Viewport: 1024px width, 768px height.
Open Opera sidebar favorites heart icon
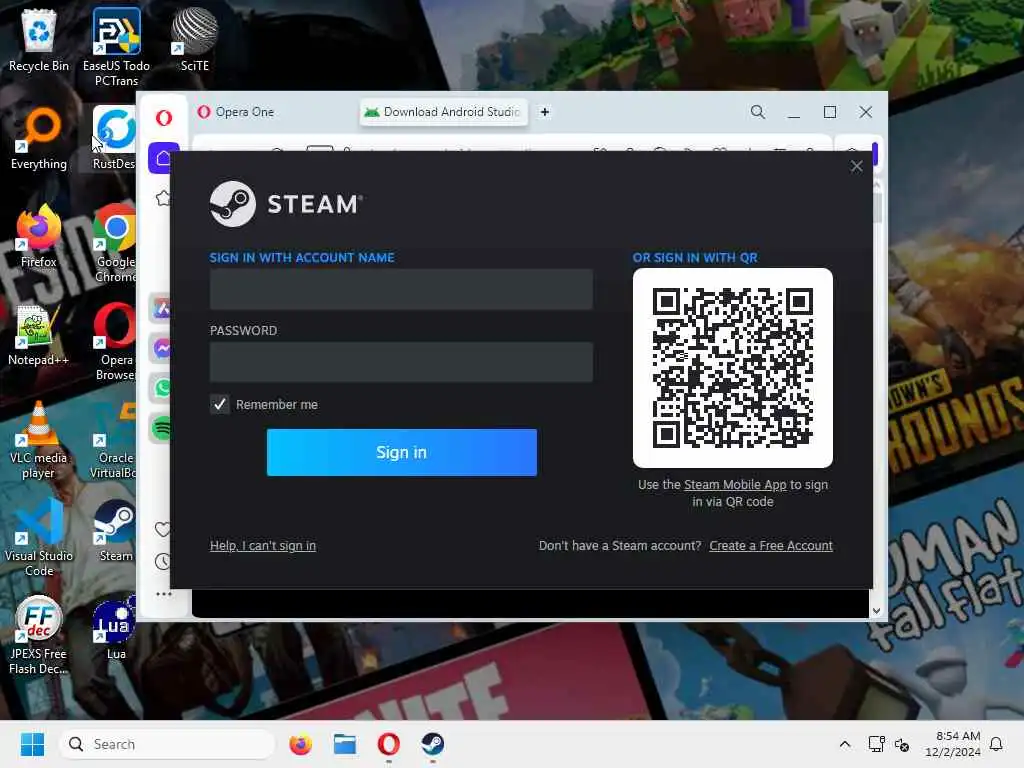(162, 528)
